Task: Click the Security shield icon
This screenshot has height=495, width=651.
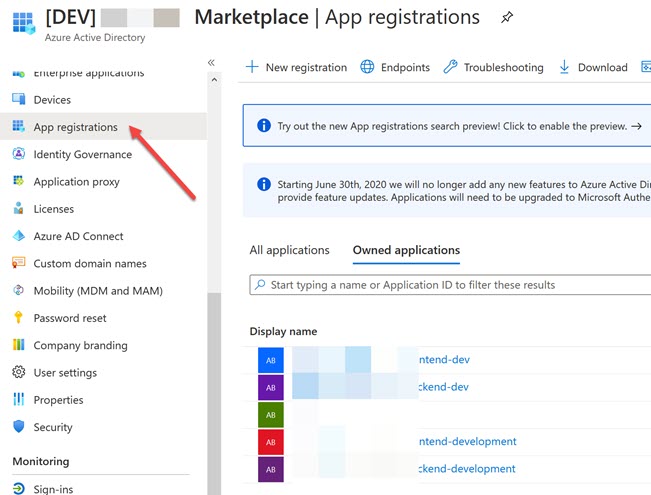Action: point(19,426)
